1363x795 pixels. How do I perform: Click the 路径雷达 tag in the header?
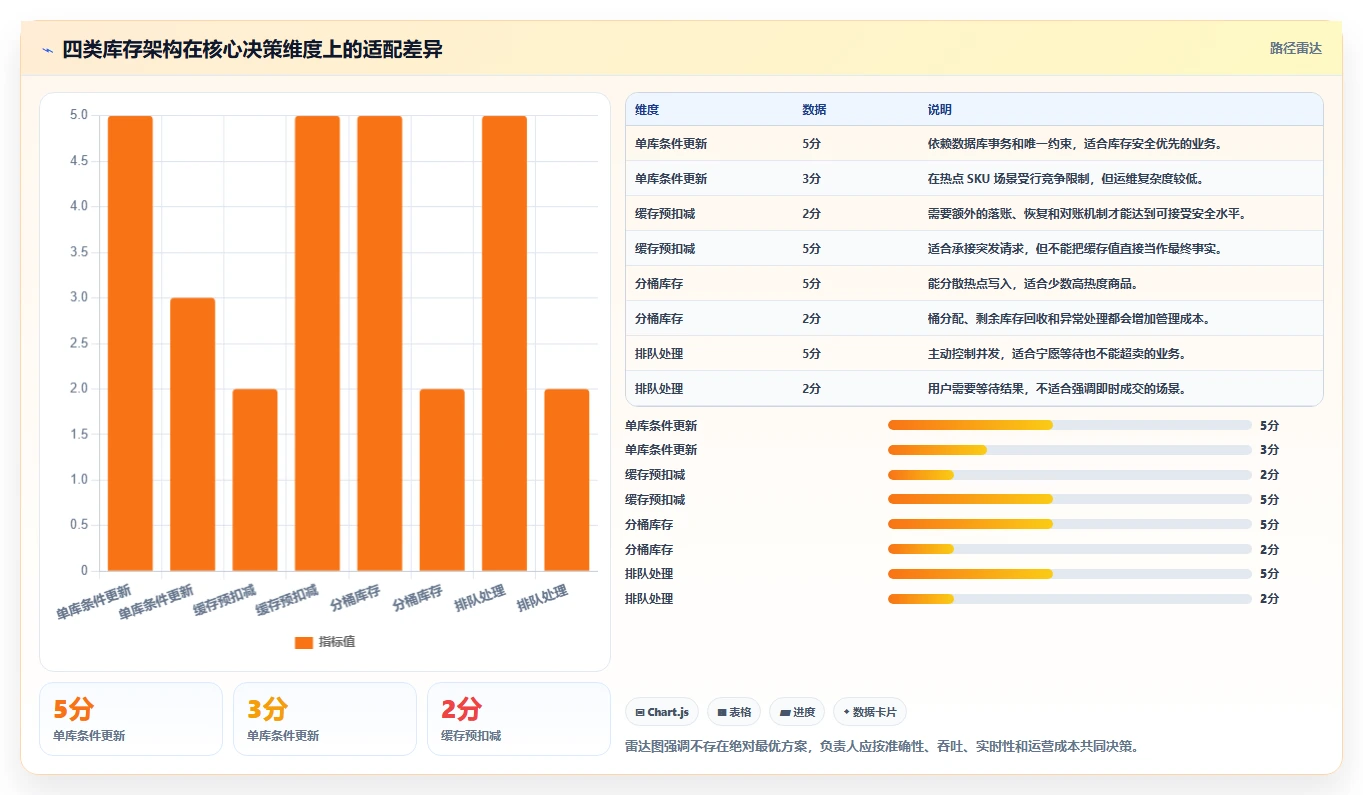1295,48
